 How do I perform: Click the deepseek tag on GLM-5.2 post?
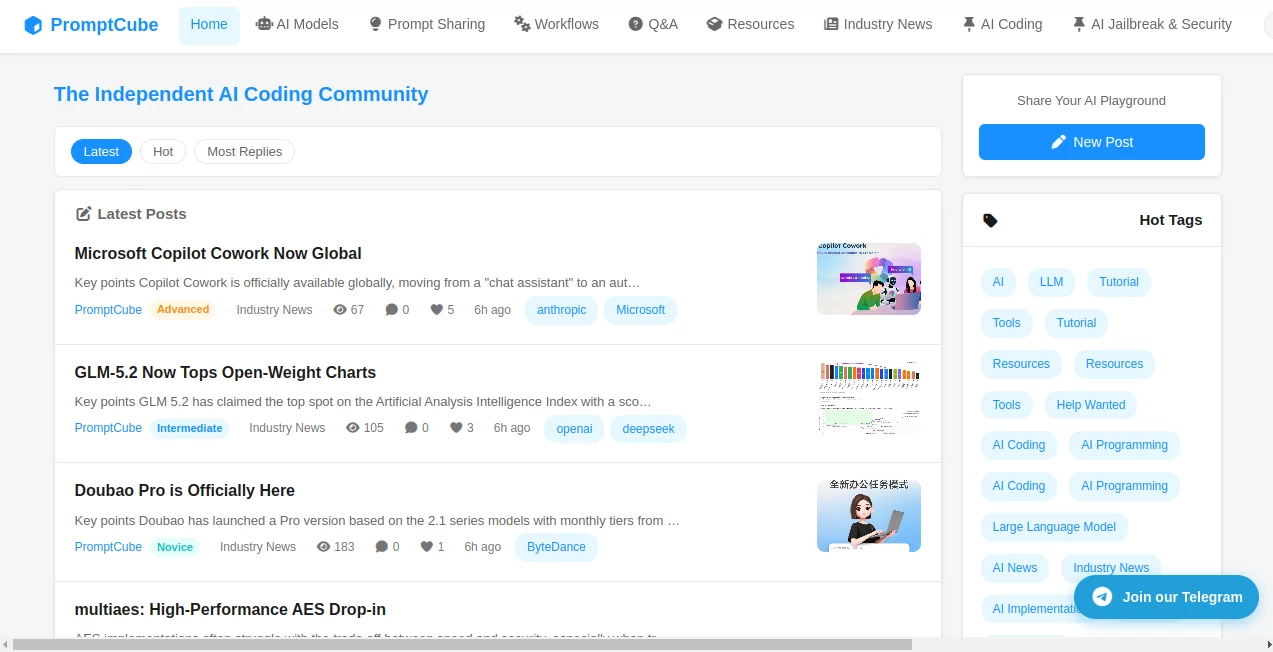click(x=648, y=429)
